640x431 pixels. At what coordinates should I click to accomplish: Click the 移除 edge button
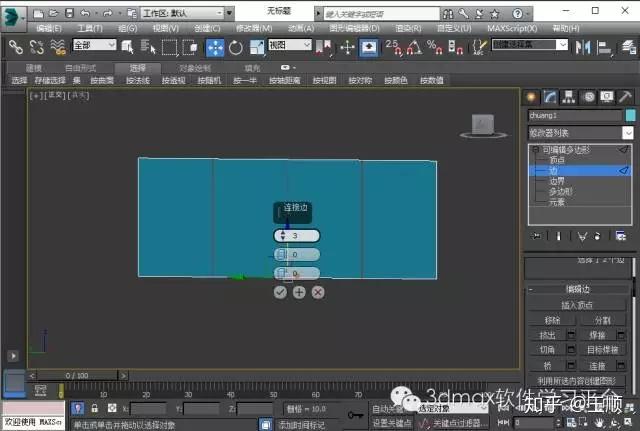pos(552,320)
